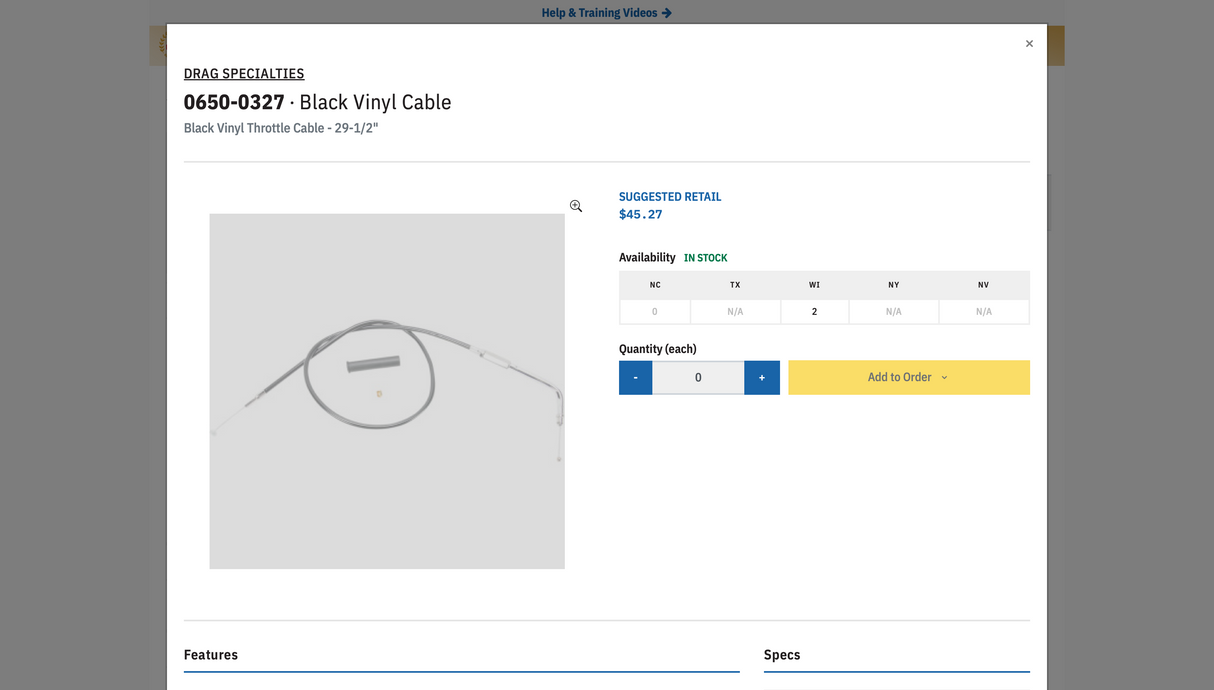Image resolution: width=1214 pixels, height=690 pixels.
Task: Expand the Add to Order dropdown chevron
Action: 944,378
